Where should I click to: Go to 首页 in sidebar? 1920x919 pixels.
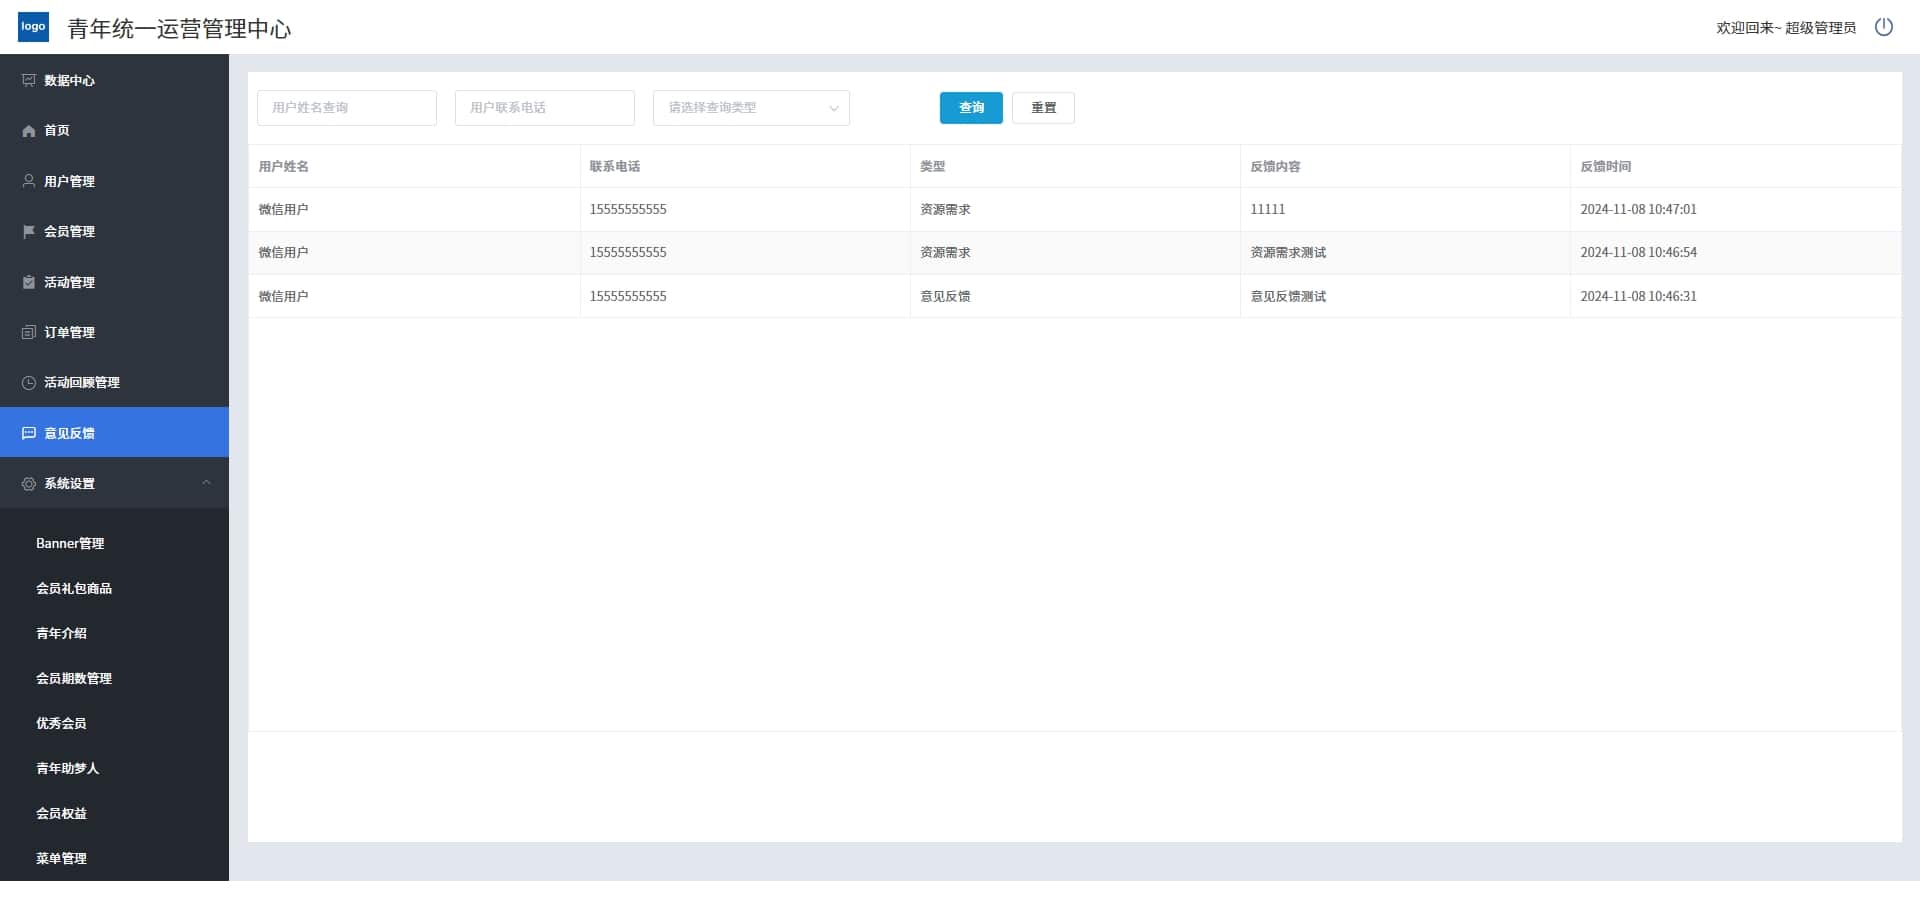pyautogui.click(x=114, y=131)
